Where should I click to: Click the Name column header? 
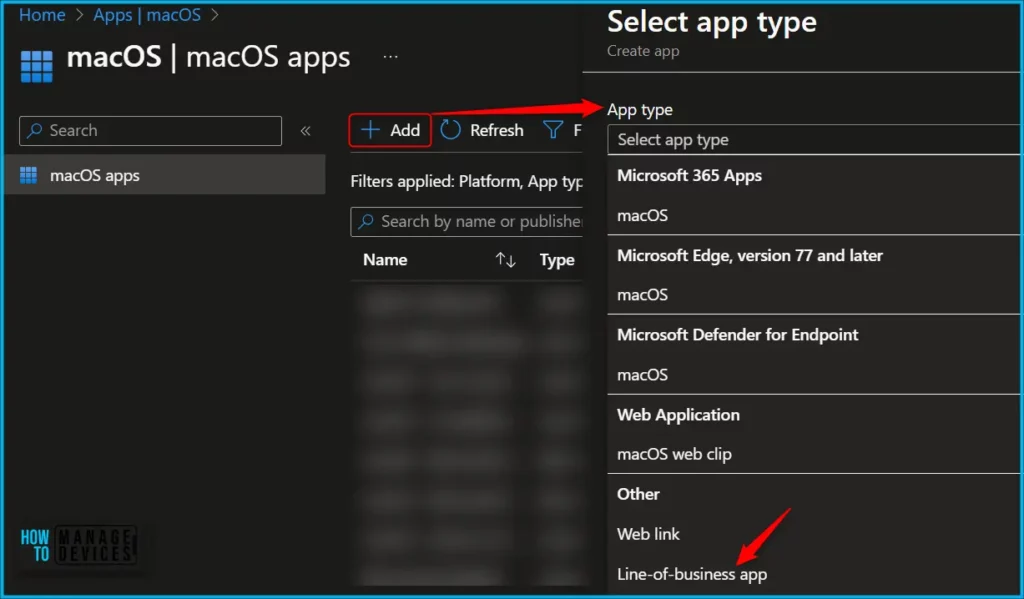pos(385,260)
